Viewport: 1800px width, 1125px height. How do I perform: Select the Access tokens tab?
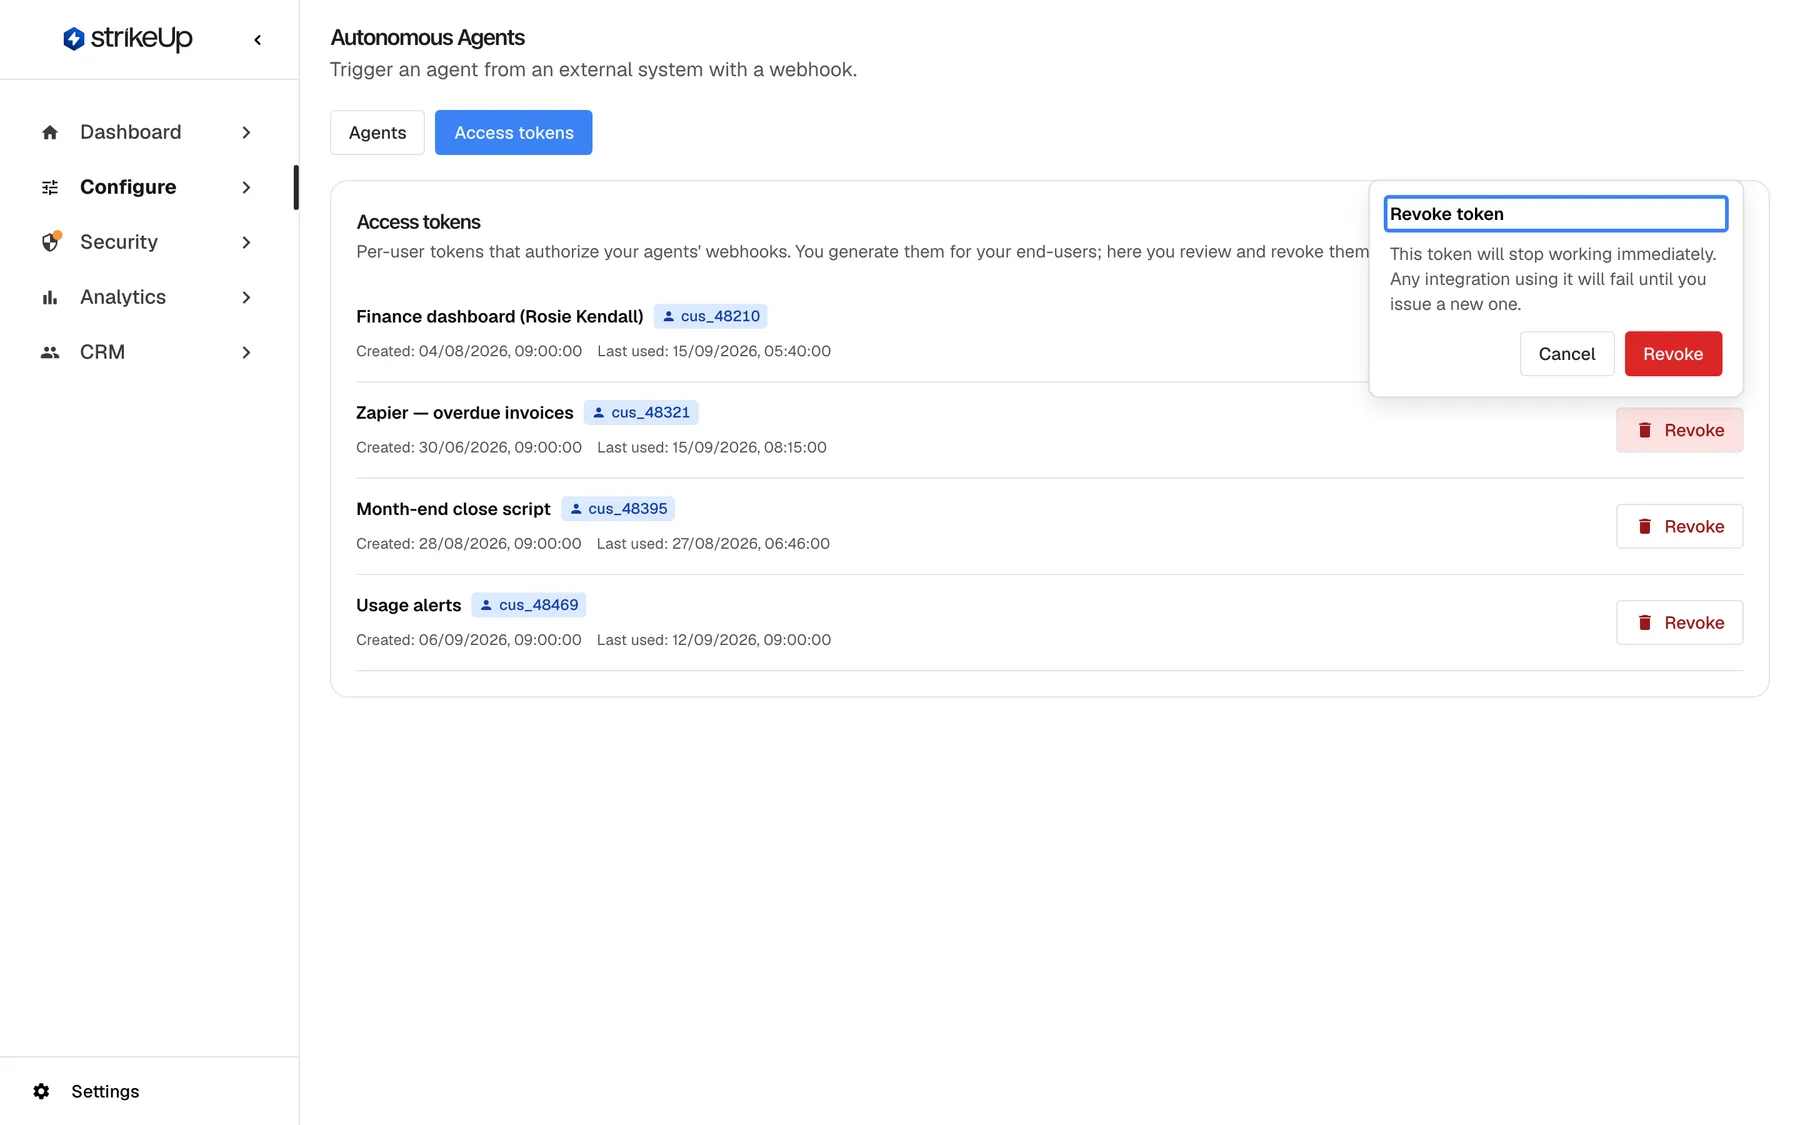point(513,132)
